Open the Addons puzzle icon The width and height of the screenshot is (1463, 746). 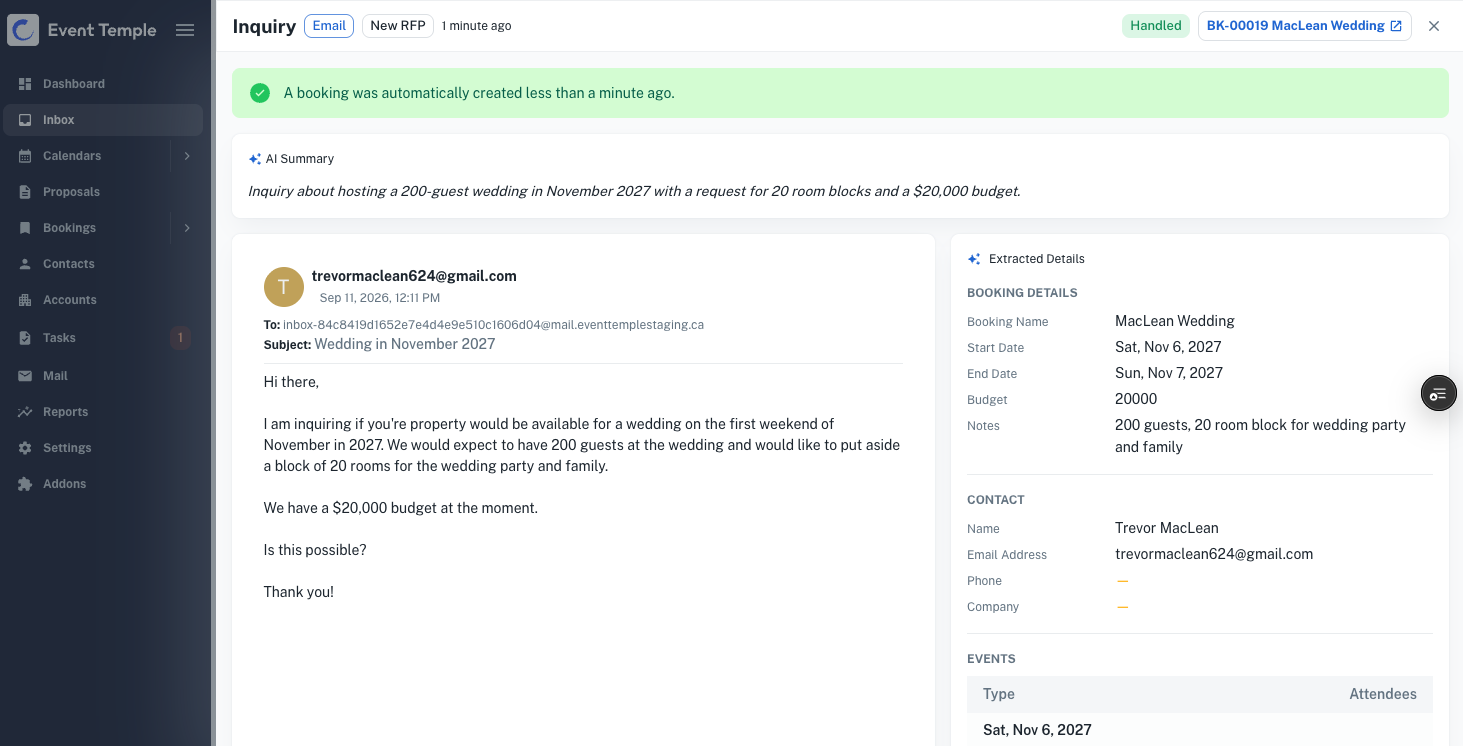pyautogui.click(x=25, y=484)
